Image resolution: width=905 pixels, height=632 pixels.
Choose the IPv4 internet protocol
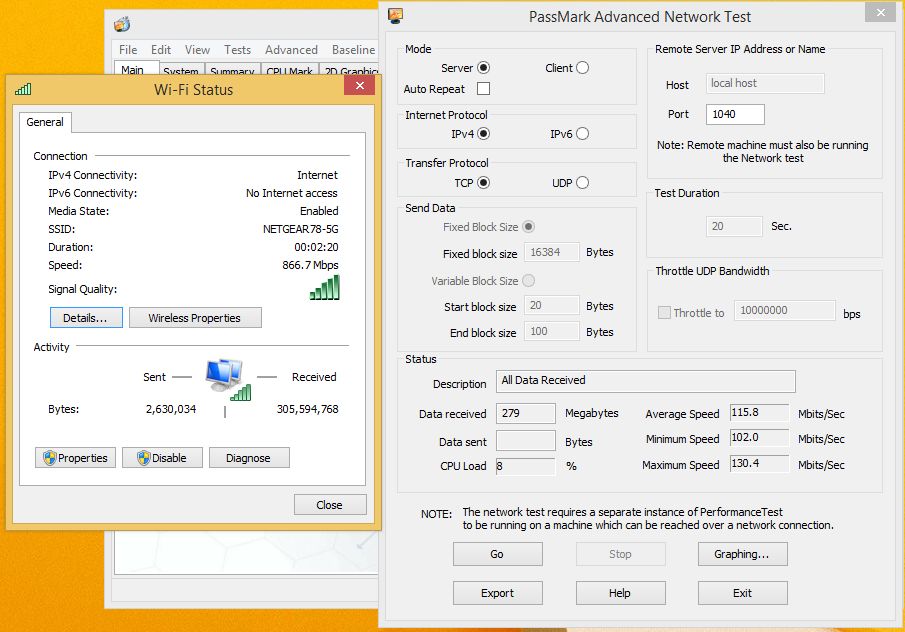[x=484, y=134]
